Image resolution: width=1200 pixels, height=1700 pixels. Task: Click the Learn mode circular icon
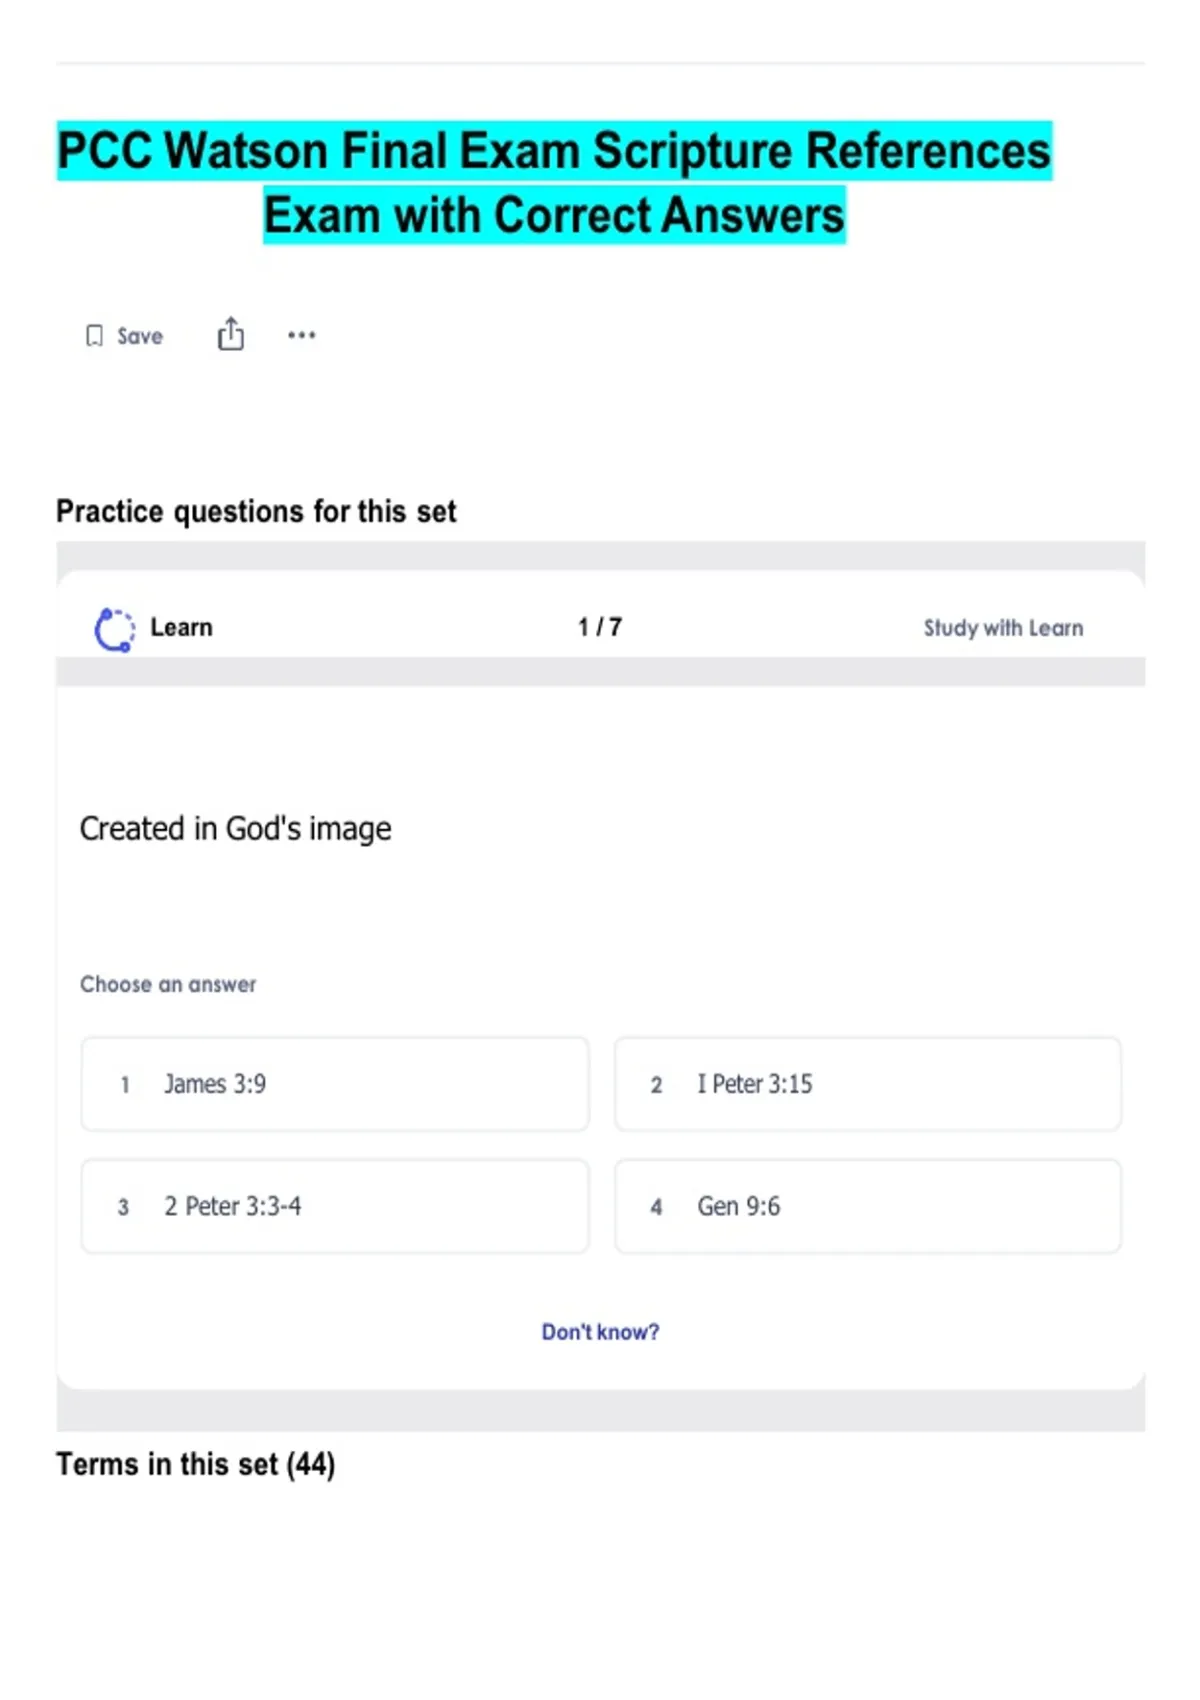[114, 629]
